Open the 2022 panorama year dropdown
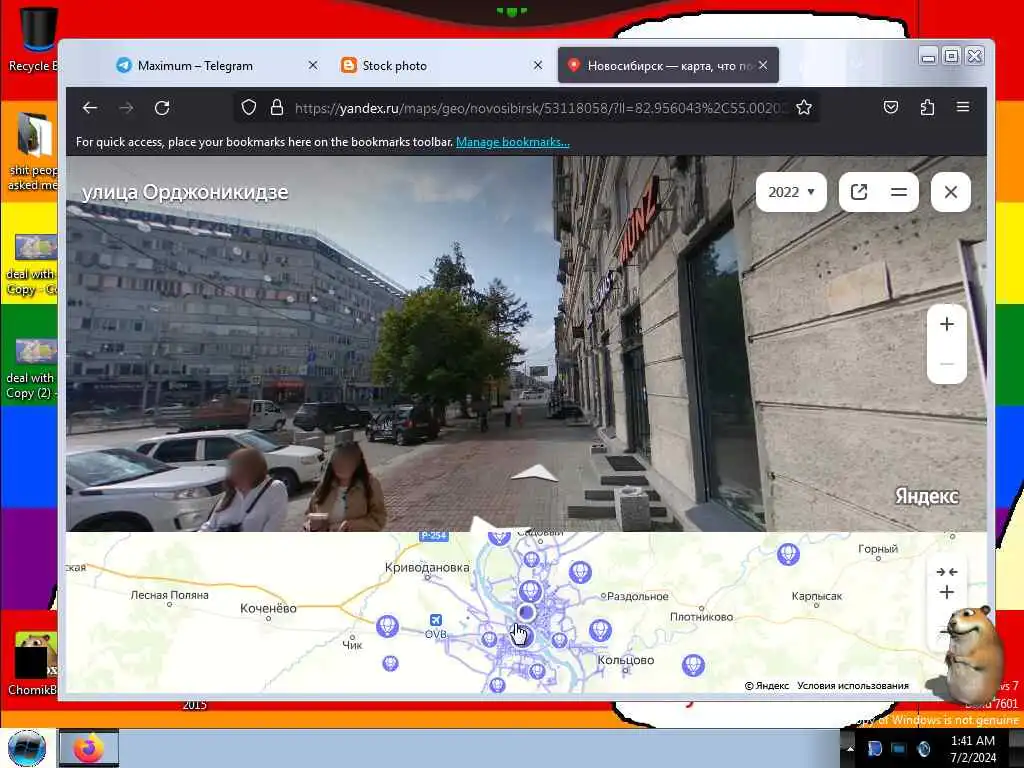This screenshot has width=1024, height=768. pos(791,192)
